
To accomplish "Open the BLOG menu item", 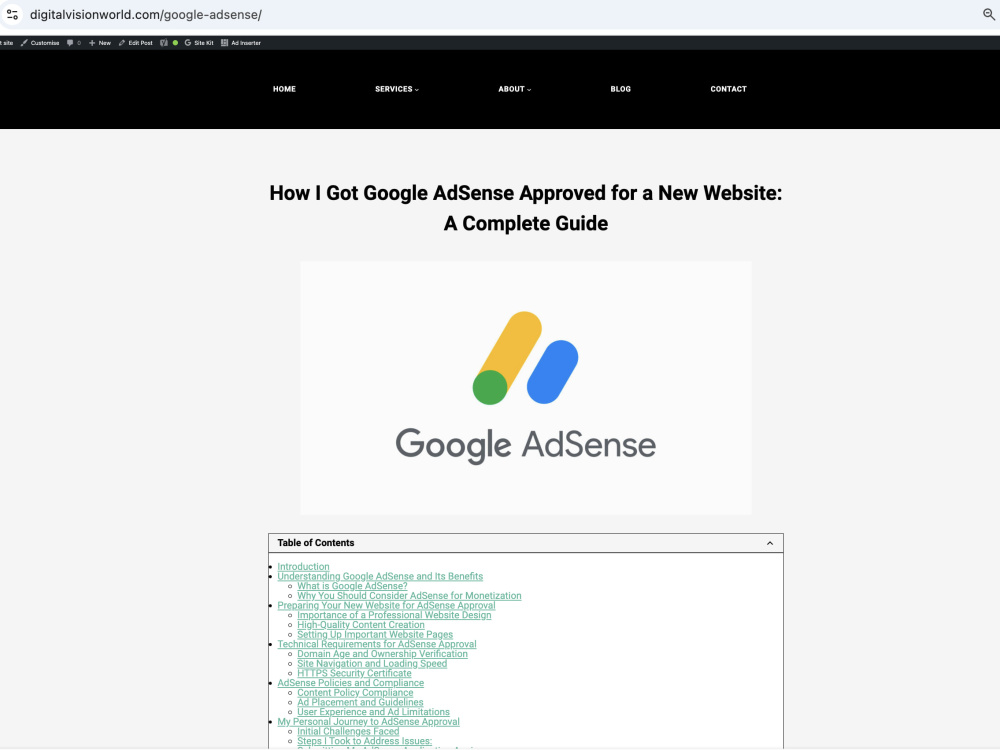I will pos(621,89).
